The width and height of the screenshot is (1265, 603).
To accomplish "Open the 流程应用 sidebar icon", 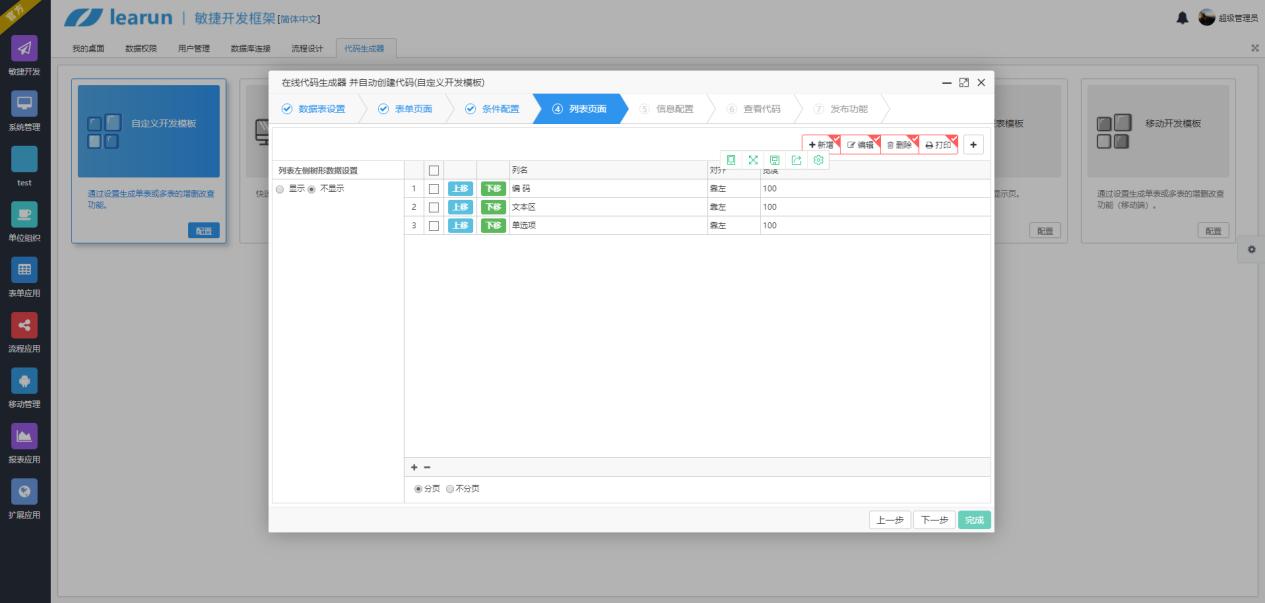I will (x=25, y=325).
